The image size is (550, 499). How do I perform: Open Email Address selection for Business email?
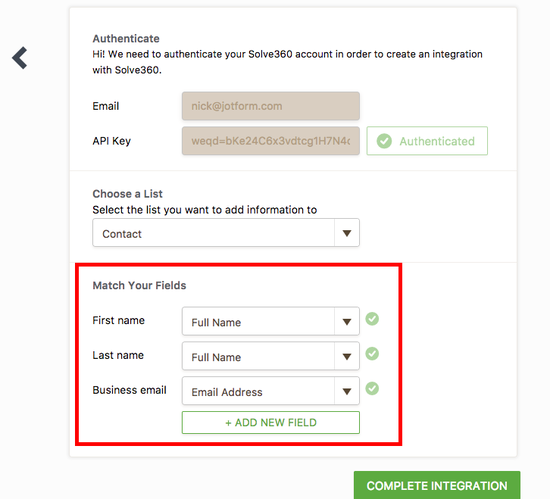pos(271,391)
